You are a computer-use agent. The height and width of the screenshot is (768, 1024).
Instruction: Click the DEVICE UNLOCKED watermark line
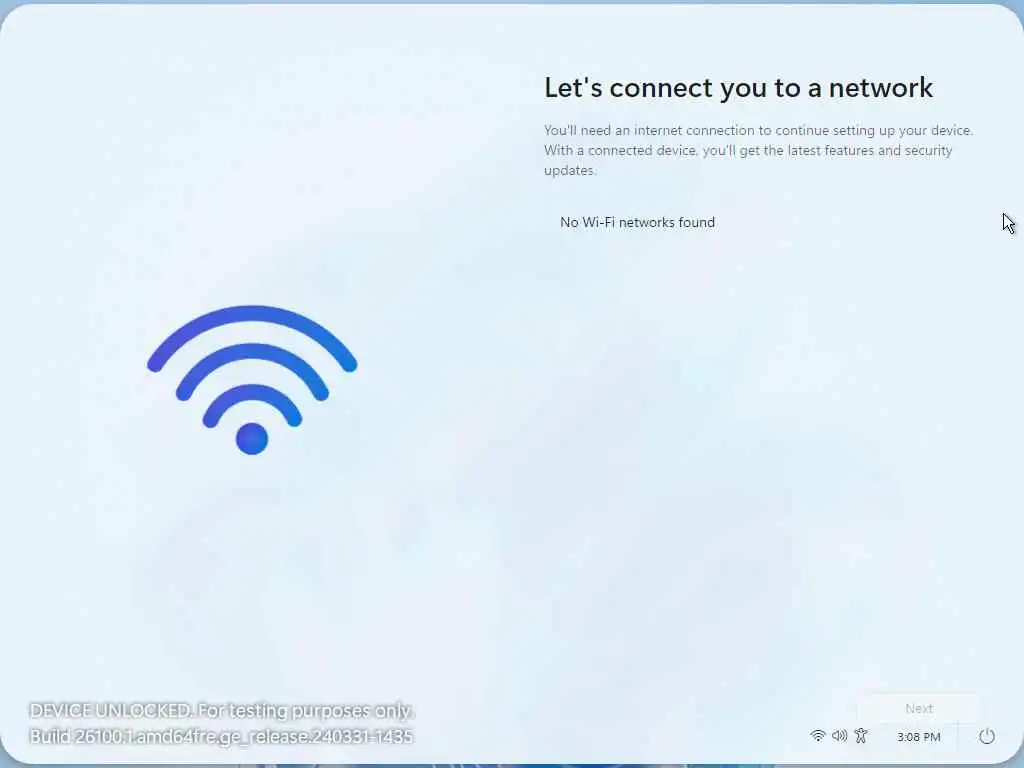click(222, 711)
